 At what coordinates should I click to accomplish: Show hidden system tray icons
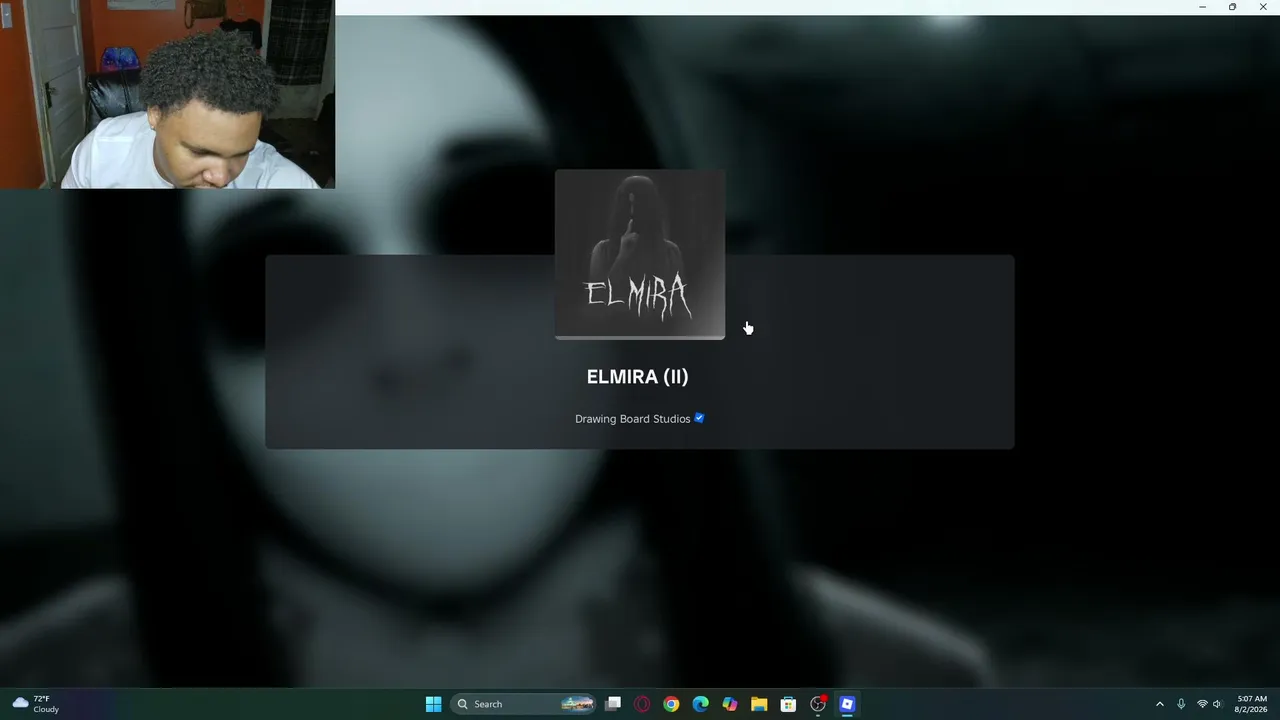[1160, 704]
